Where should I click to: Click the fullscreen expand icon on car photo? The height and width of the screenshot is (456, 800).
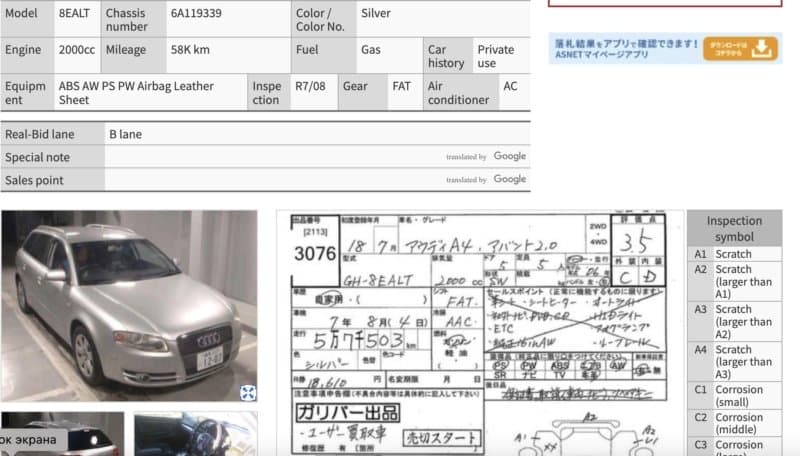248,392
